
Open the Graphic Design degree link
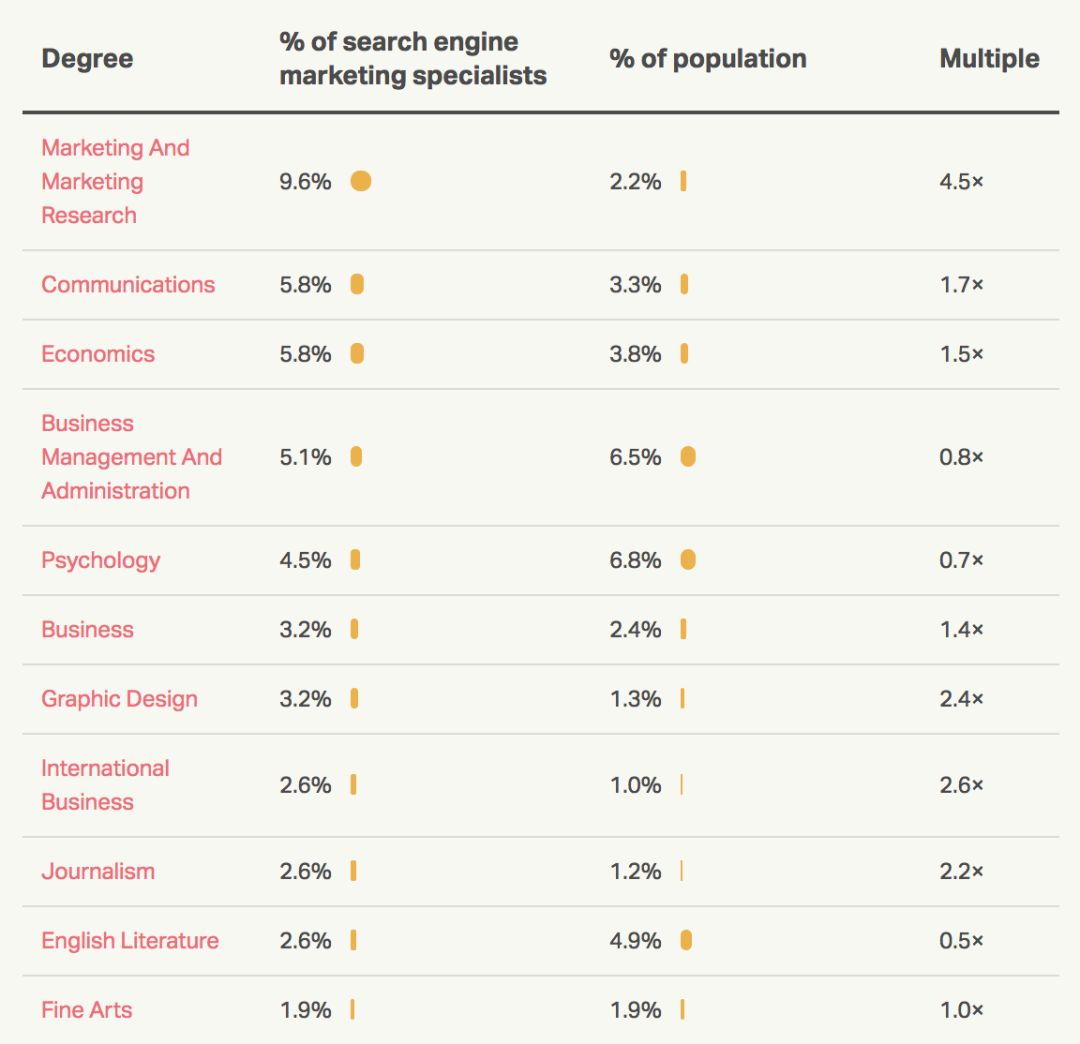(x=119, y=699)
